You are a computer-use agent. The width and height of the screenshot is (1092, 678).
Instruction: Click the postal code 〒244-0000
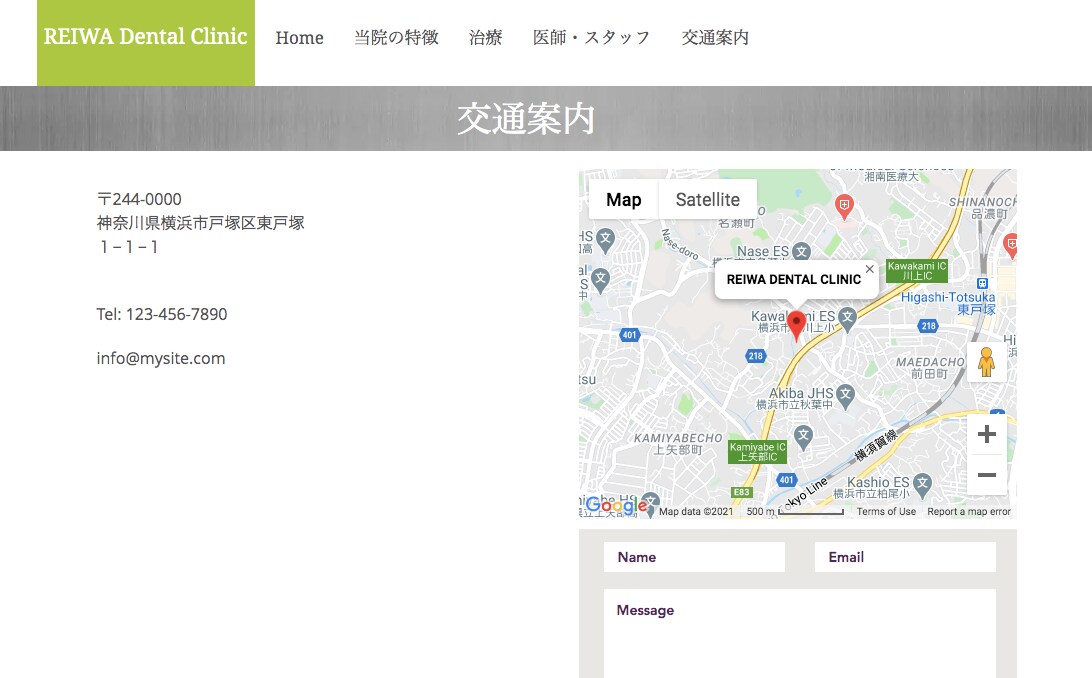pyautogui.click(x=139, y=199)
